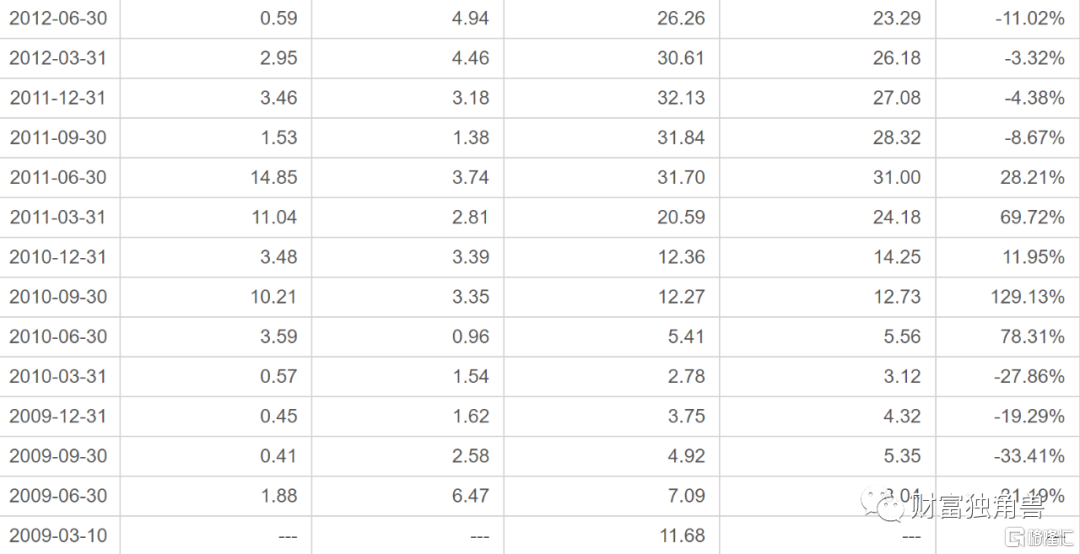Select the 2009-12-31 date cell
This screenshot has height=554, width=1080.
point(60,416)
